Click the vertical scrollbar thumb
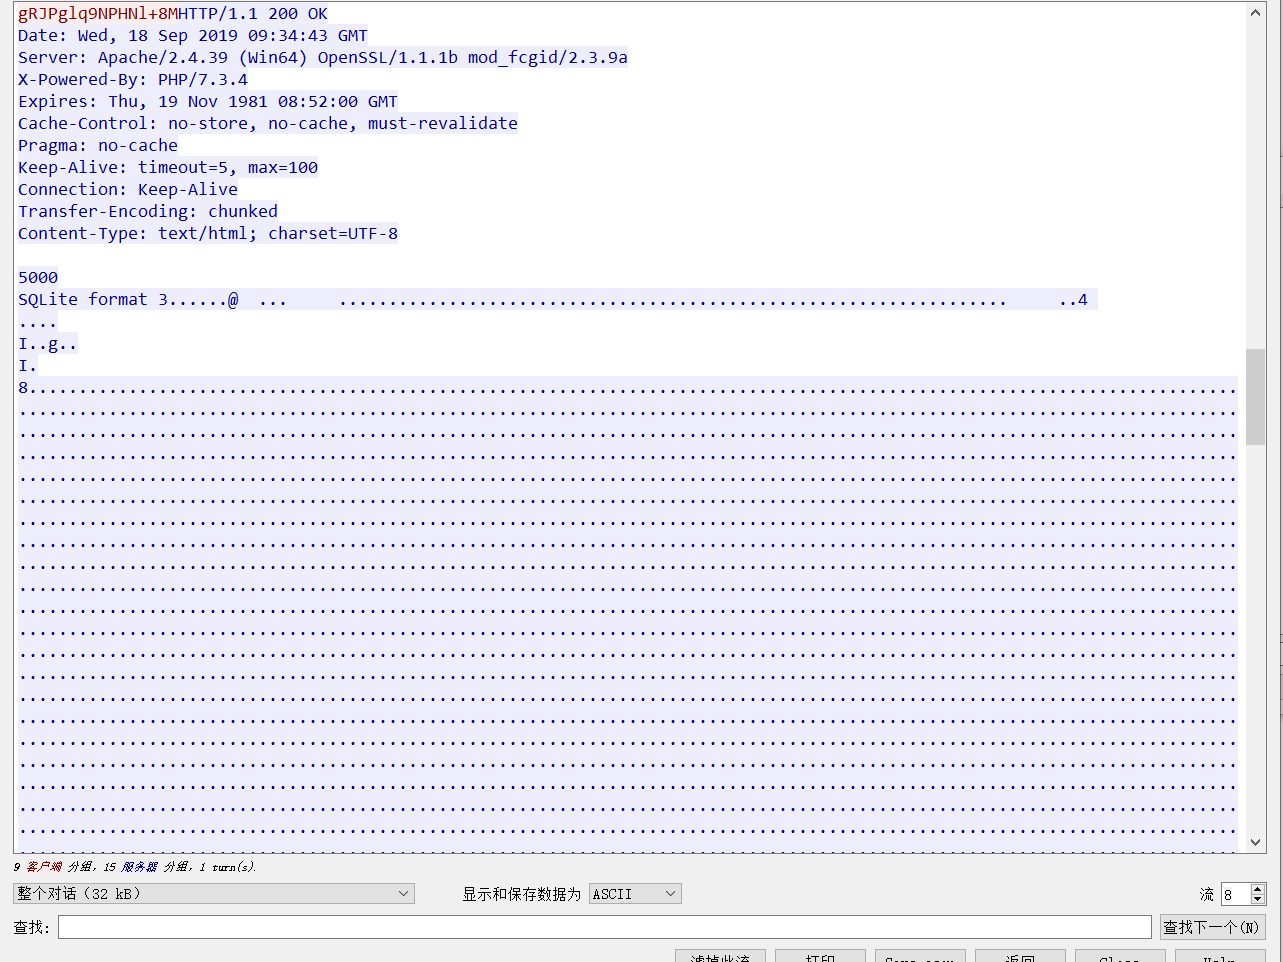Viewport: 1283px width, 962px height. pyautogui.click(x=1256, y=396)
